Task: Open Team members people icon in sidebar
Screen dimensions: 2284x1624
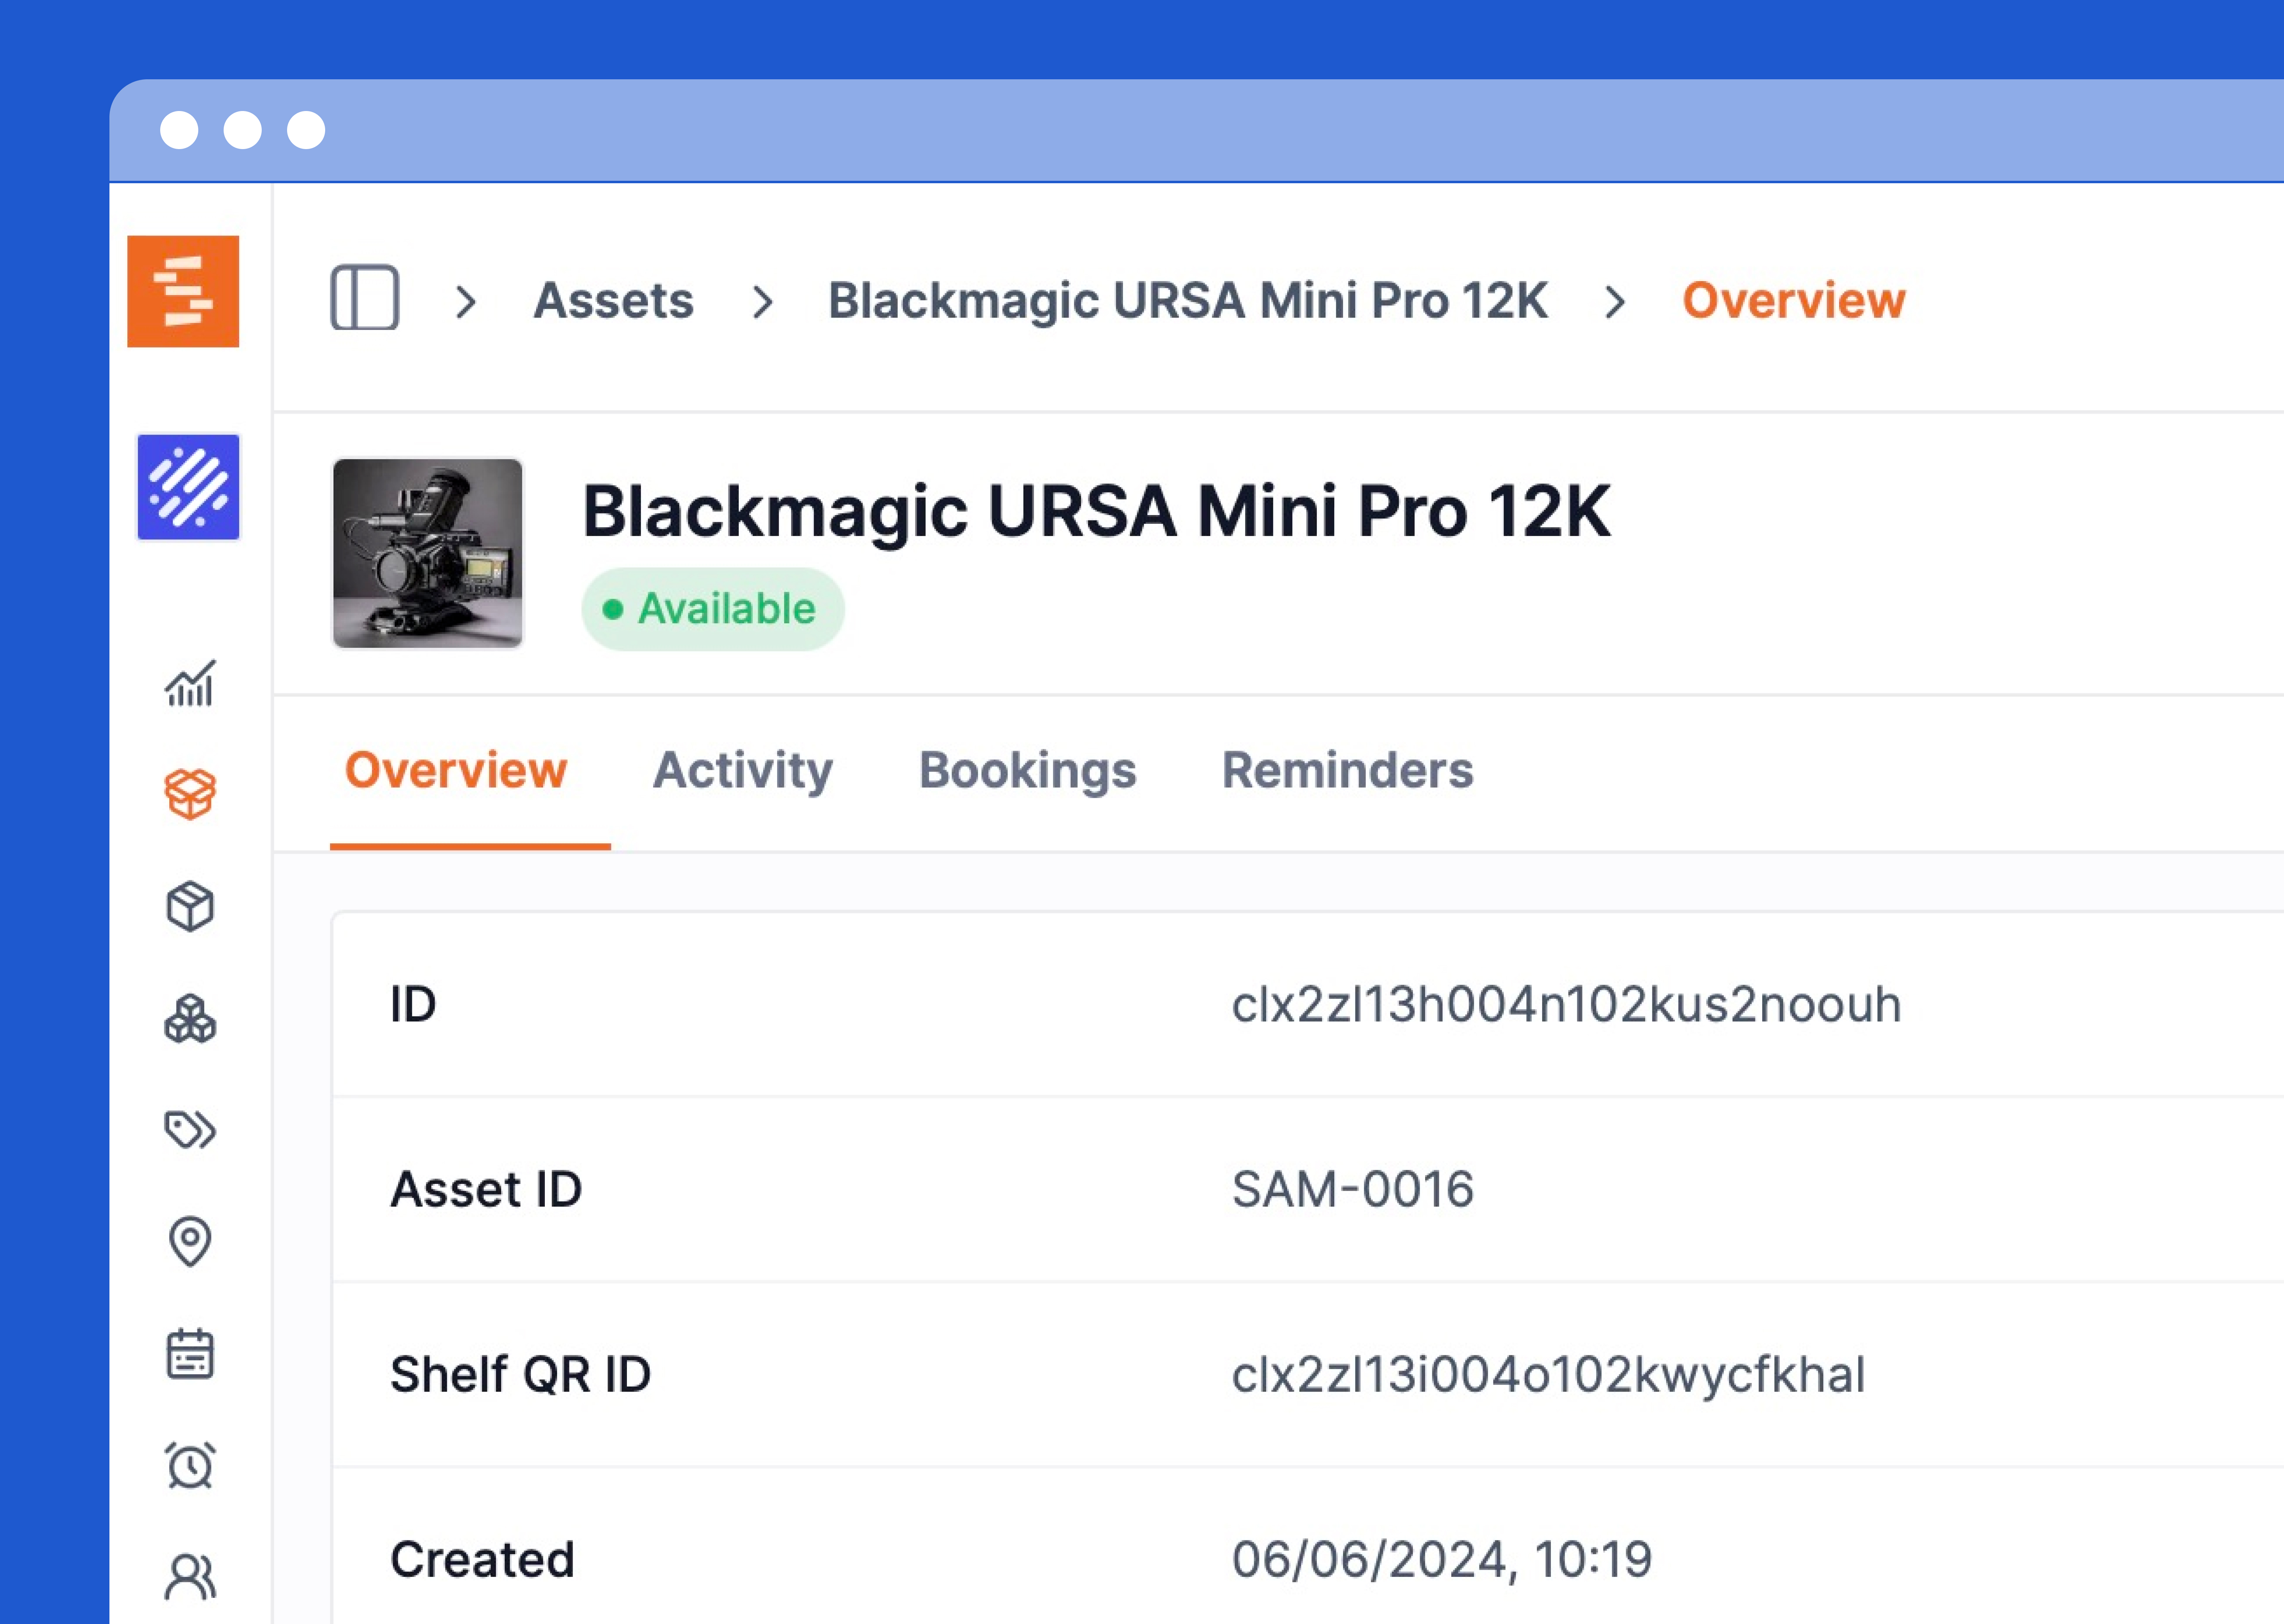Action: point(189,1577)
